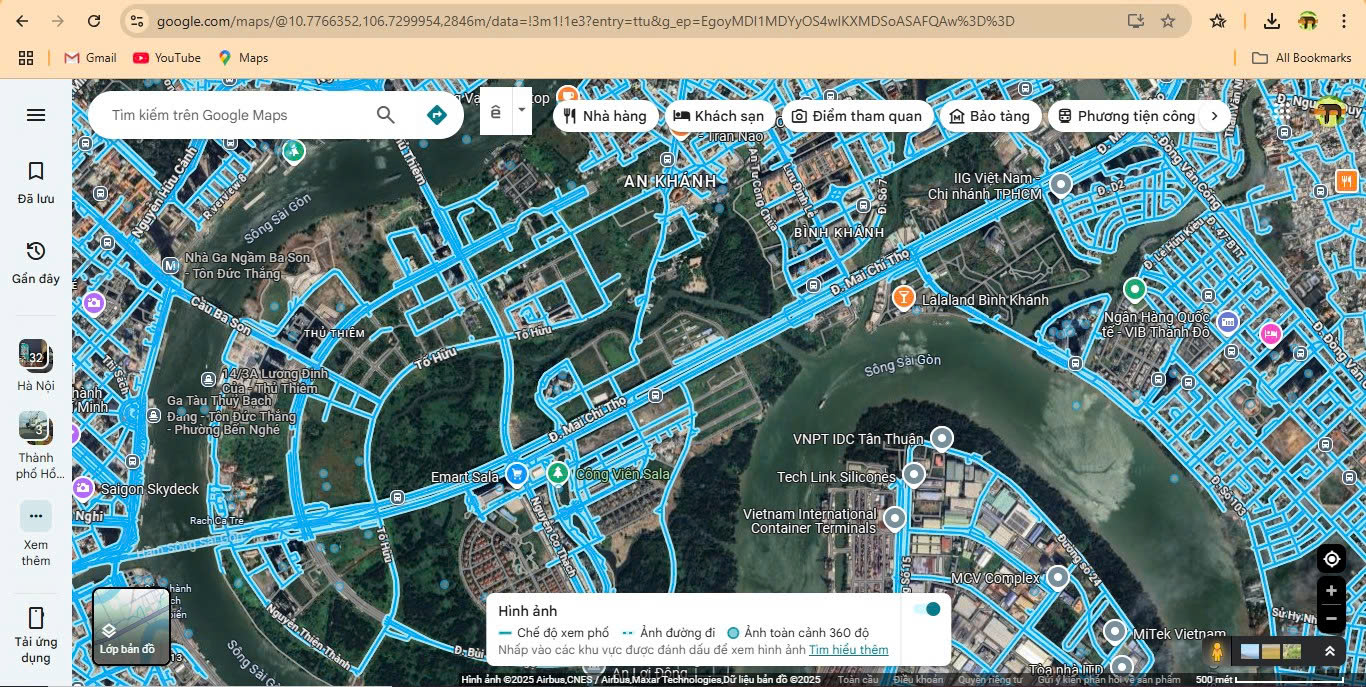Viewport: 1366px width, 687px height.
Task: Filter by Phương tiện công chip
Action: pos(1126,116)
